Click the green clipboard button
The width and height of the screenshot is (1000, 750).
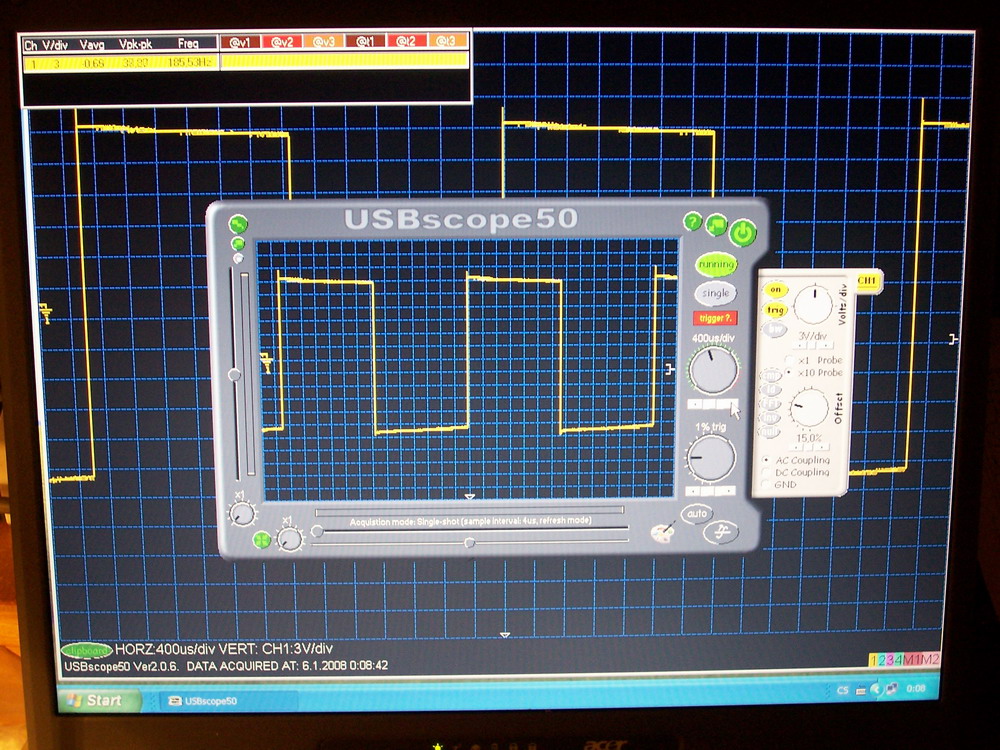(x=87, y=651)
